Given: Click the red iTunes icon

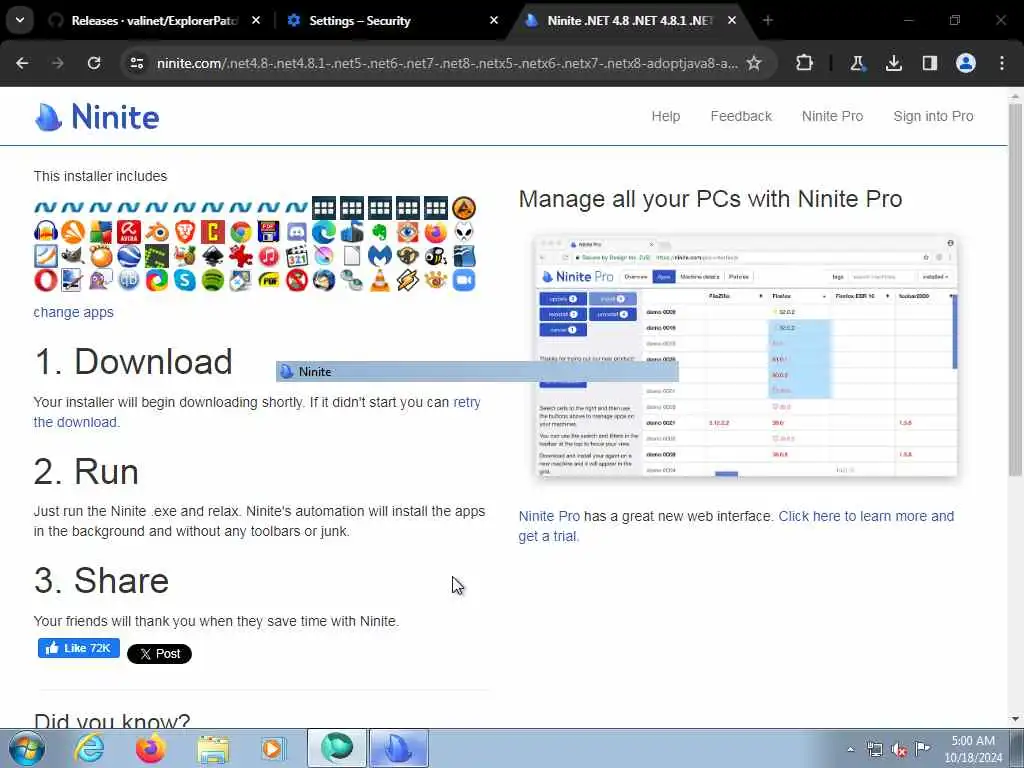Looking at the screenshot, I should pyautogui.click(x=268, y=256).
